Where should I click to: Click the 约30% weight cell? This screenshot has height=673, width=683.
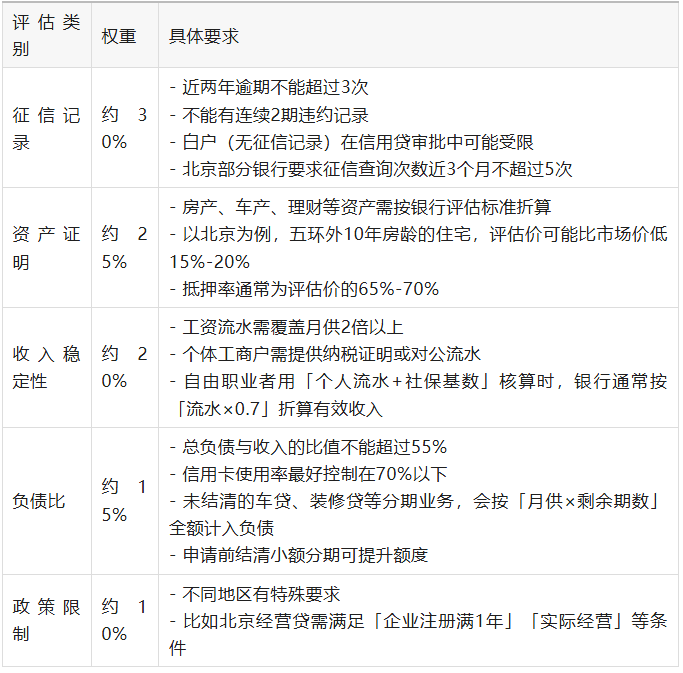click(124, 128)
